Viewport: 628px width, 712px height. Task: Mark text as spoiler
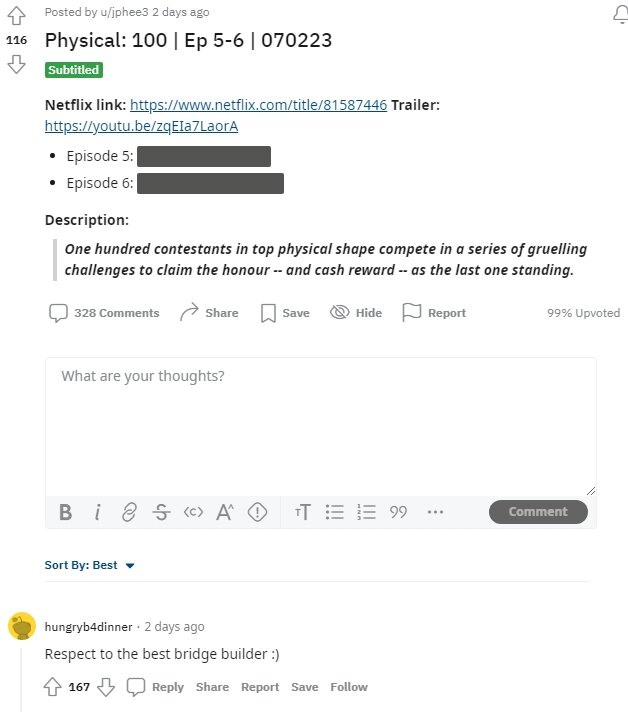click(x=257, y=512)
